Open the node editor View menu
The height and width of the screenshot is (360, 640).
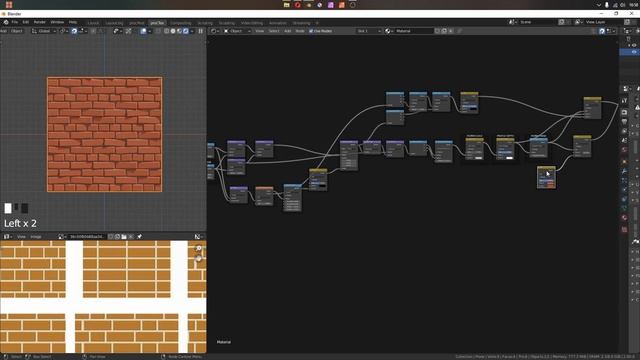point(260,31)
